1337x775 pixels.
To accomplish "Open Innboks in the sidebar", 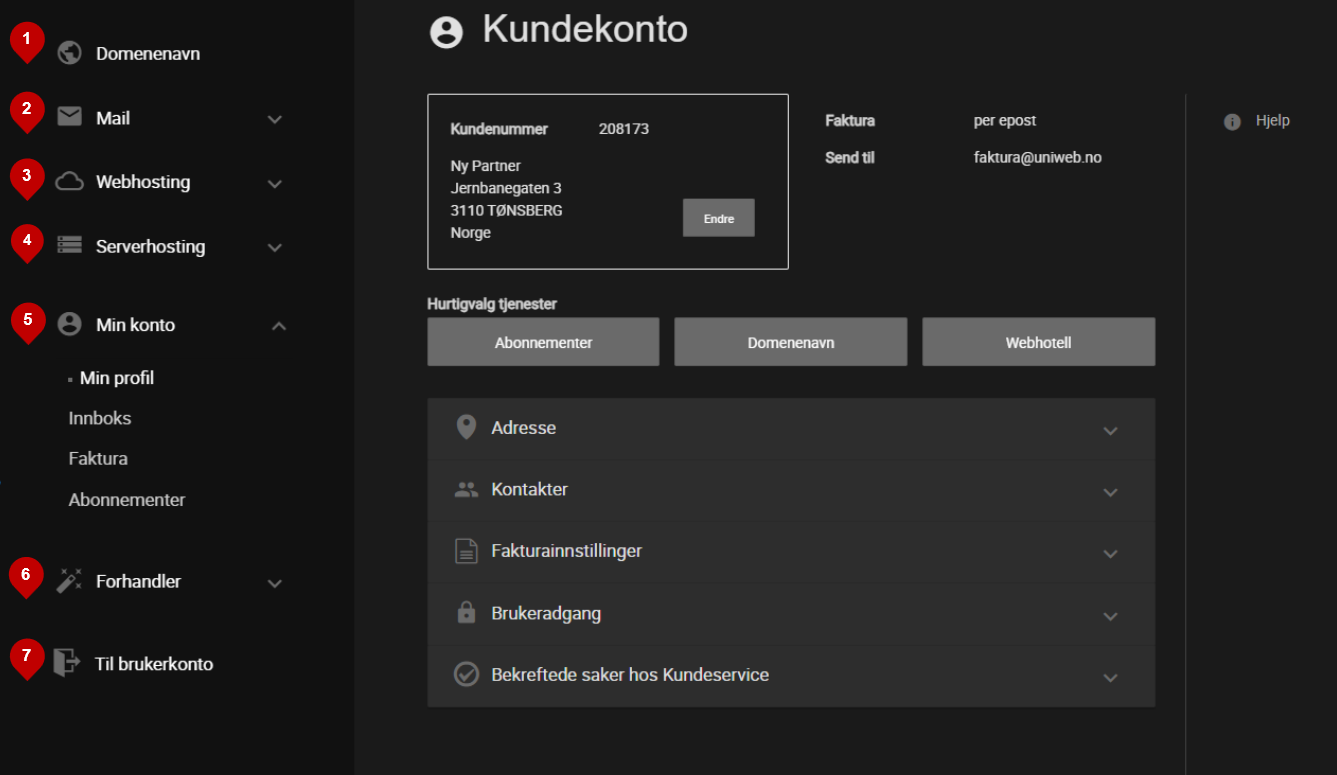I will [x=100, y=418].
